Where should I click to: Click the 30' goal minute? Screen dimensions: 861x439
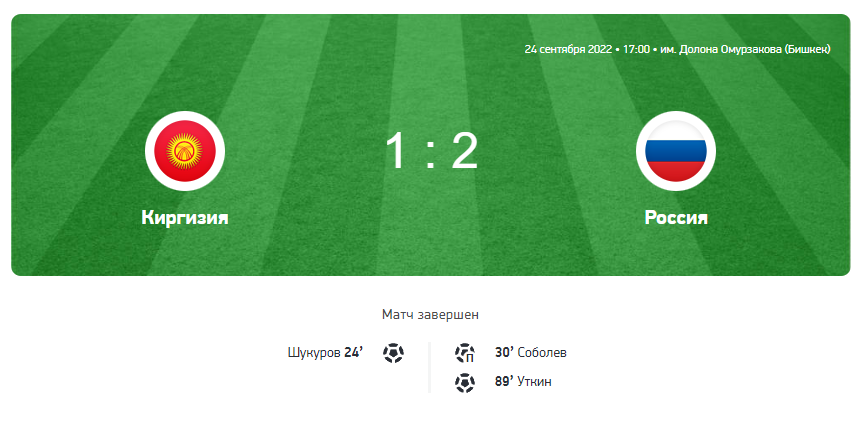(x=504, y=352)
